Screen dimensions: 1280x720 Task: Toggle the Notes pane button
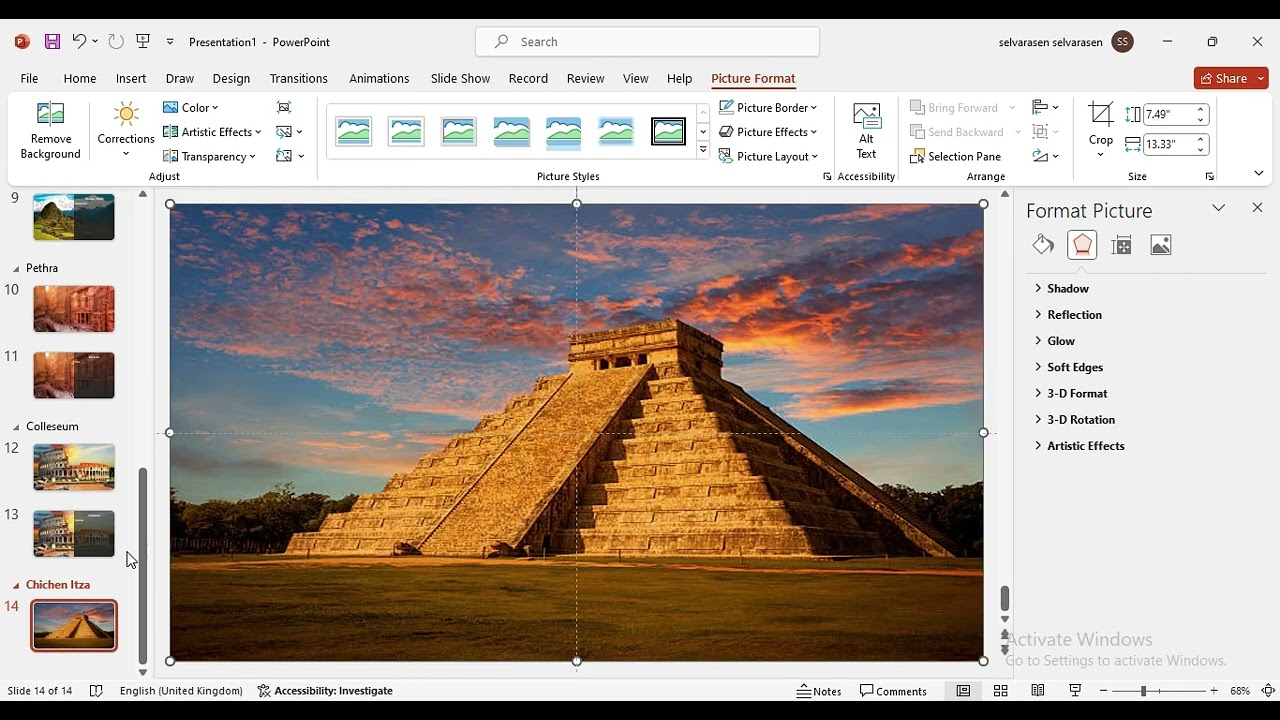[x=819, y=691]
